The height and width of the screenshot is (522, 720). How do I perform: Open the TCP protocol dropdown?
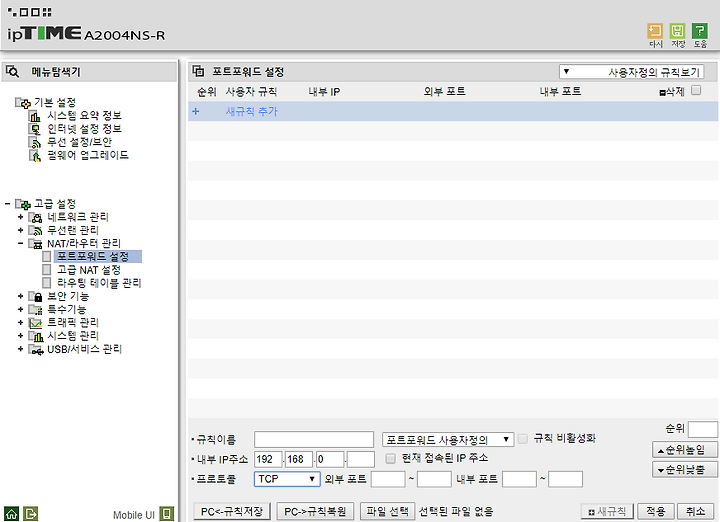[x=287, y=479]
